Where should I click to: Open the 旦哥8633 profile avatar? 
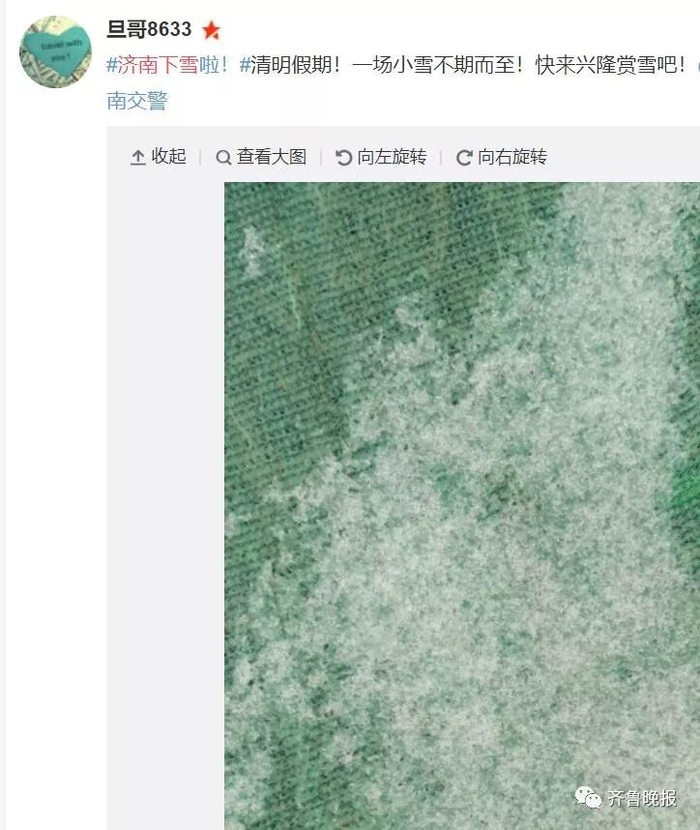(x=55, y=52)
